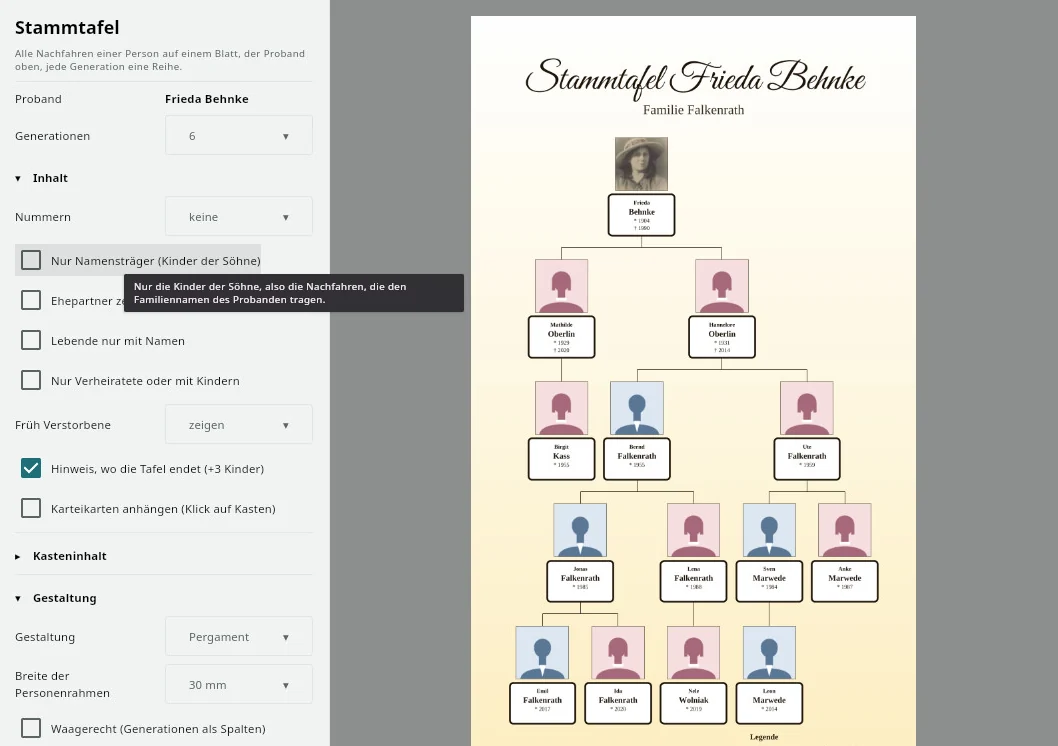Select the Hannelore Oberlin name box
1058x746 pixels.
click(x=721, y=337)
